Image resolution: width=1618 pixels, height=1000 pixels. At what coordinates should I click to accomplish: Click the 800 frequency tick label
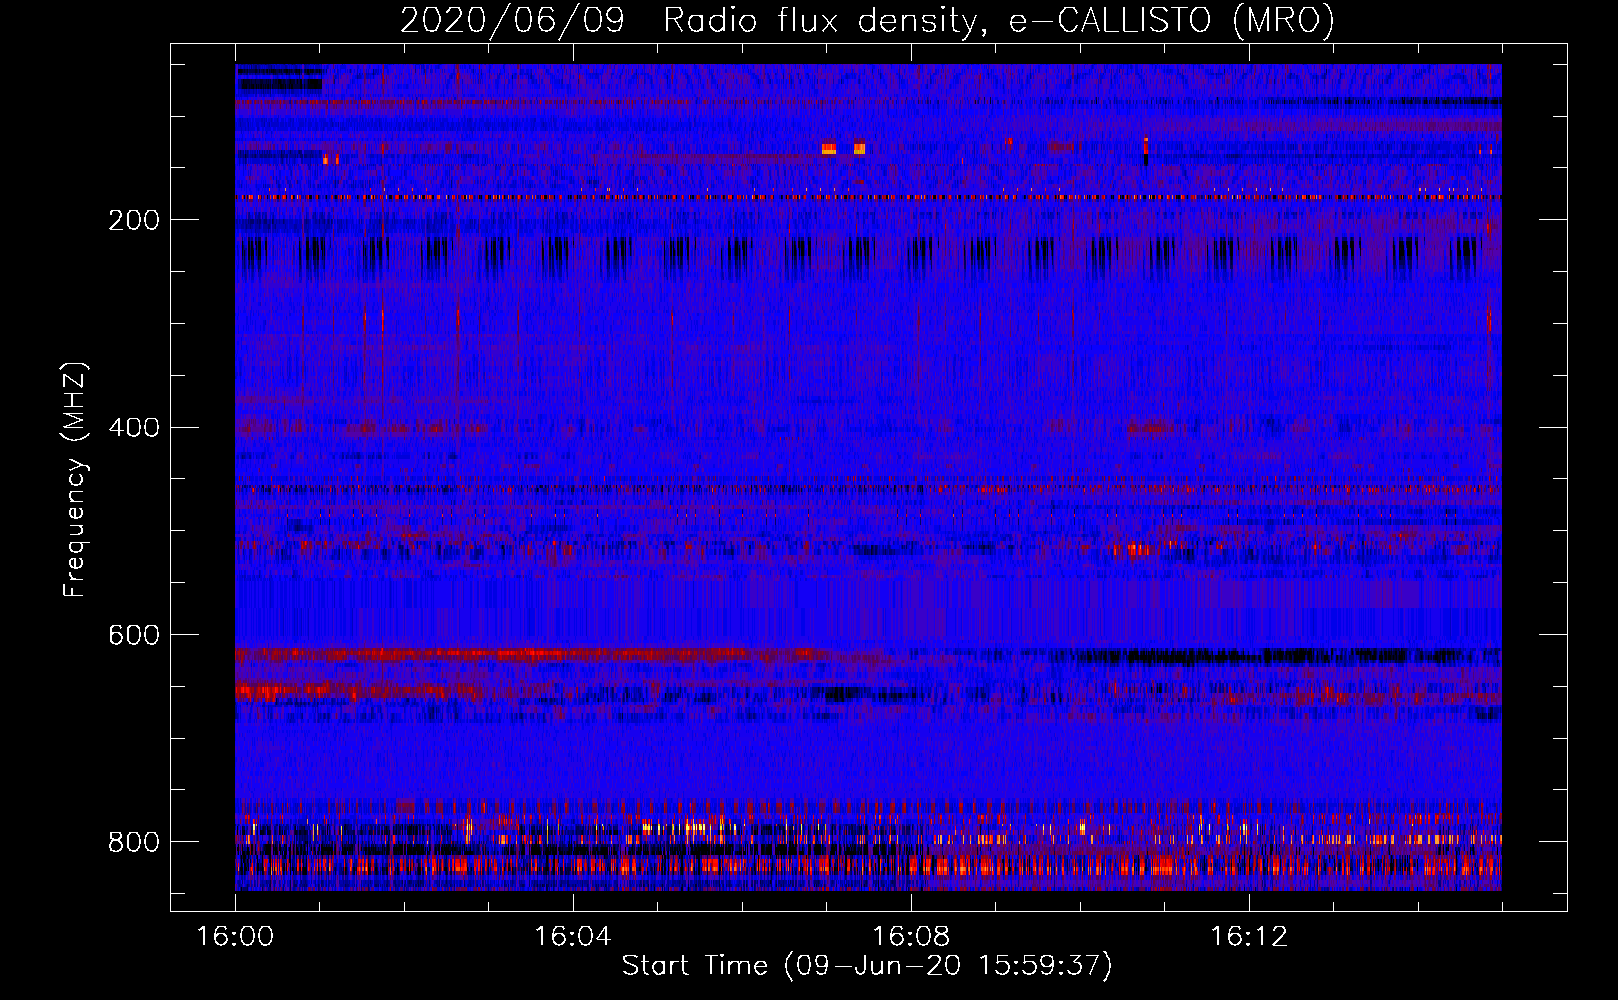click(134, 843)
